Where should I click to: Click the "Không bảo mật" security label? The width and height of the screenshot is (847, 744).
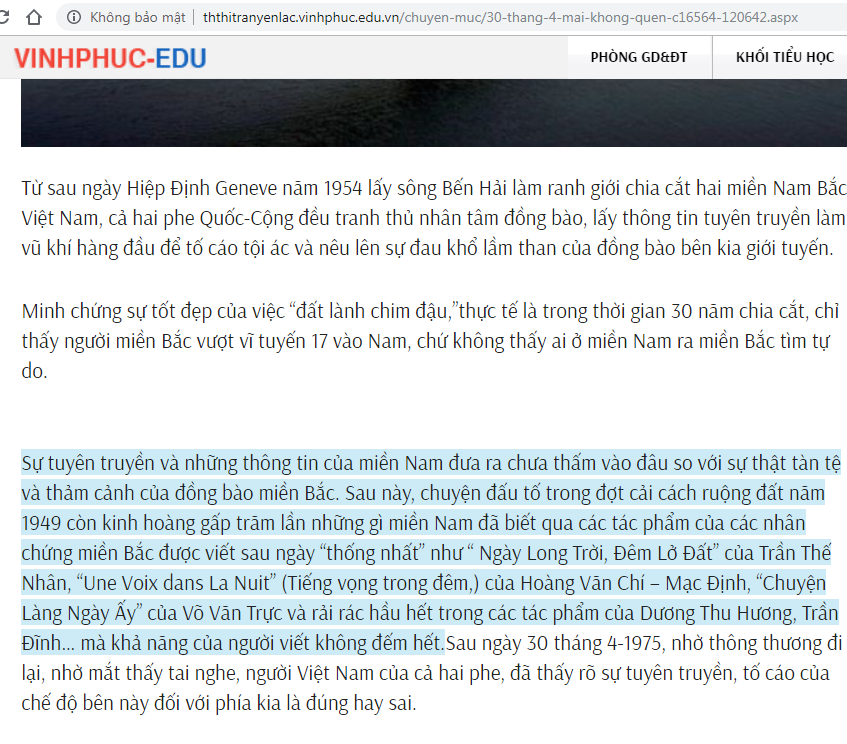tap(137, 17)
